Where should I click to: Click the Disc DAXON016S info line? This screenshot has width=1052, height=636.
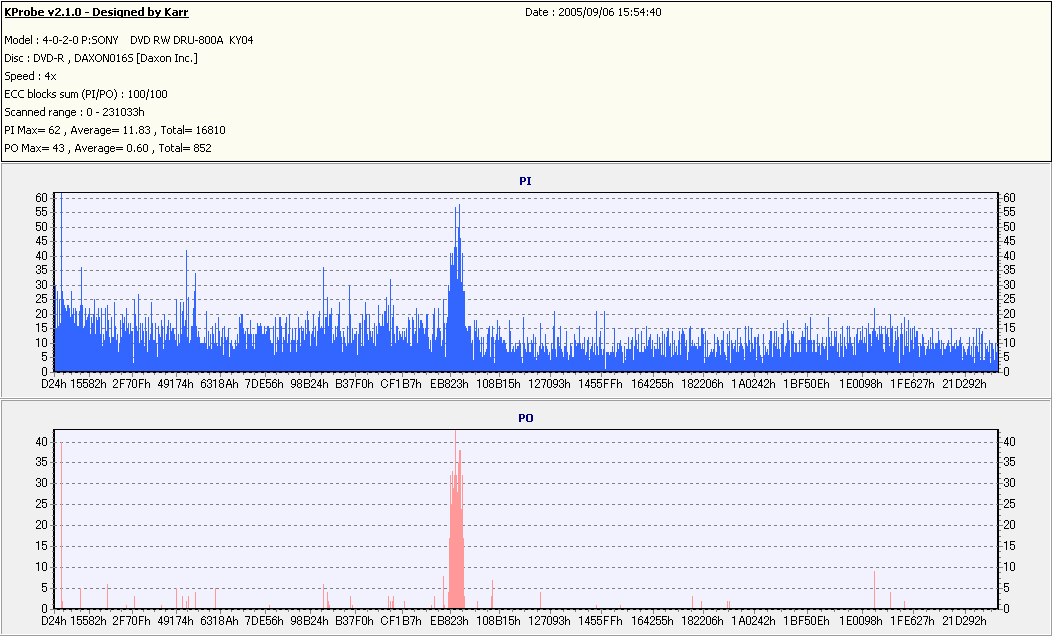click(x=101, y=58)
